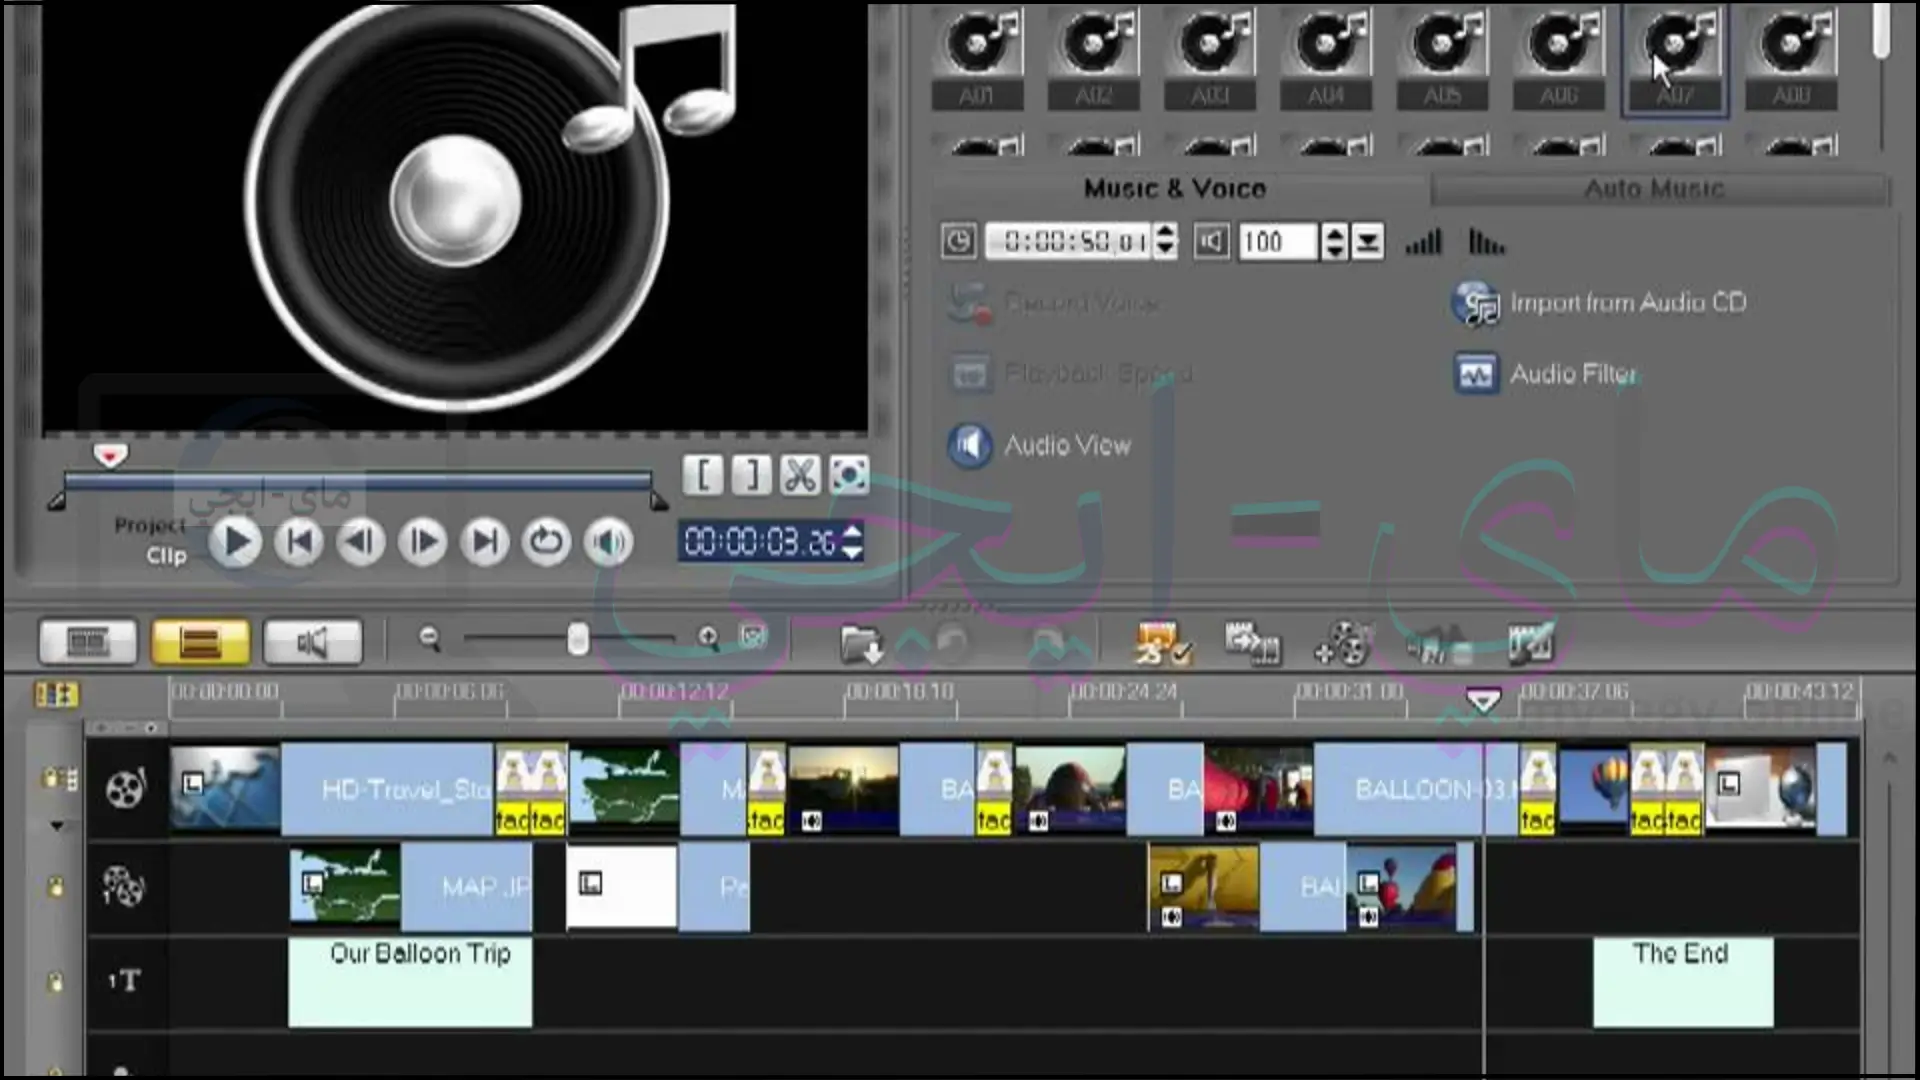1920x1080 pixels.
Task: Play the project preview
Action: pyautogui.click(x=236, y=543)
